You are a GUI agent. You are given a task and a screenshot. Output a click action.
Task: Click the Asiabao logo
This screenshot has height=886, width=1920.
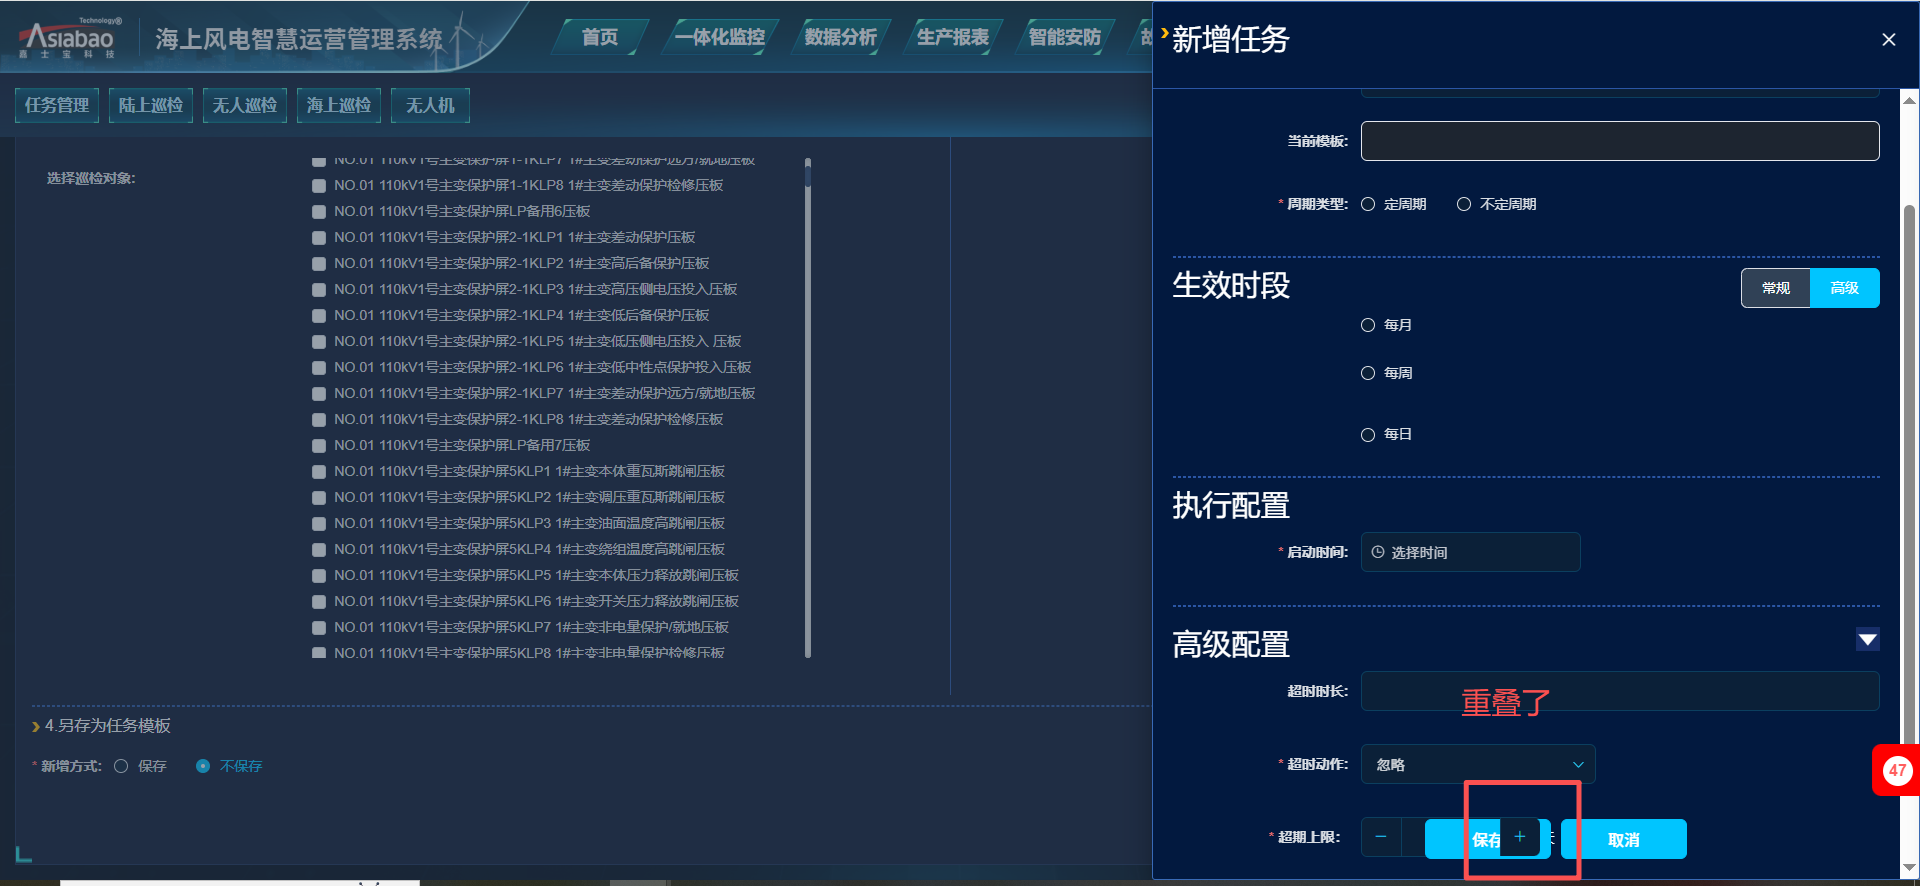click(70, 39)
